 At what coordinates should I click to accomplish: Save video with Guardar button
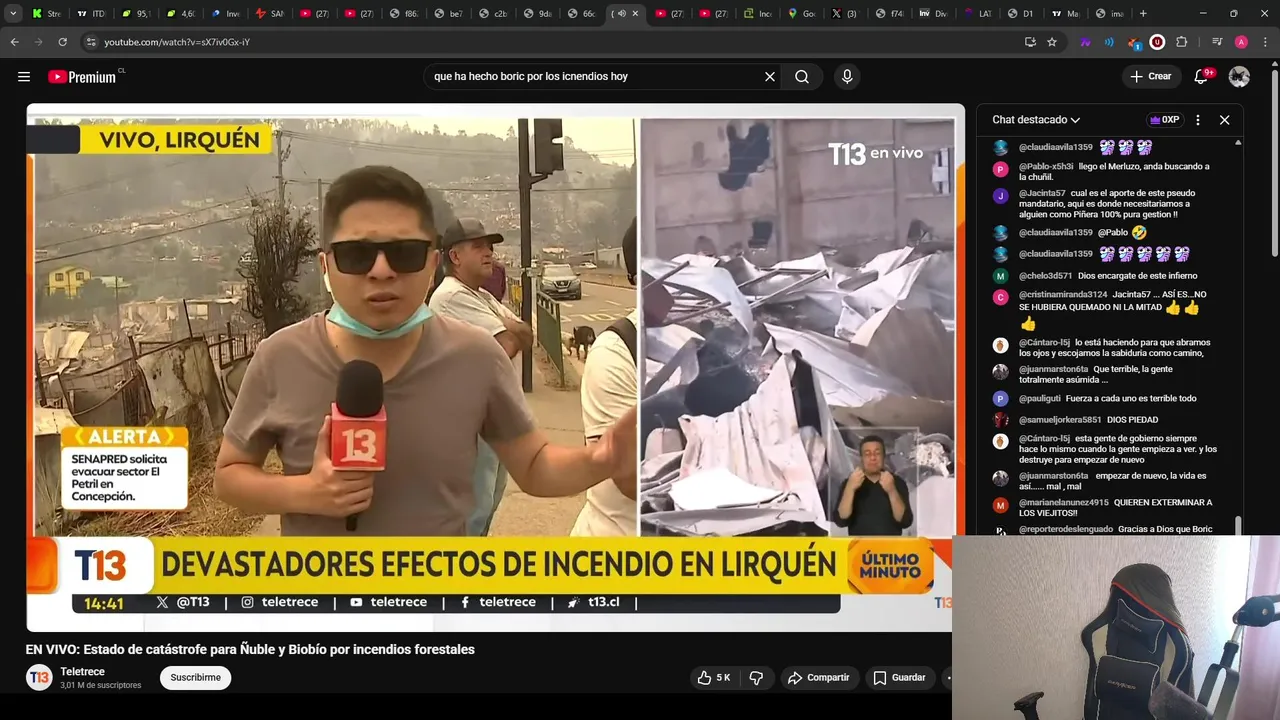click(x=899, y=678)
